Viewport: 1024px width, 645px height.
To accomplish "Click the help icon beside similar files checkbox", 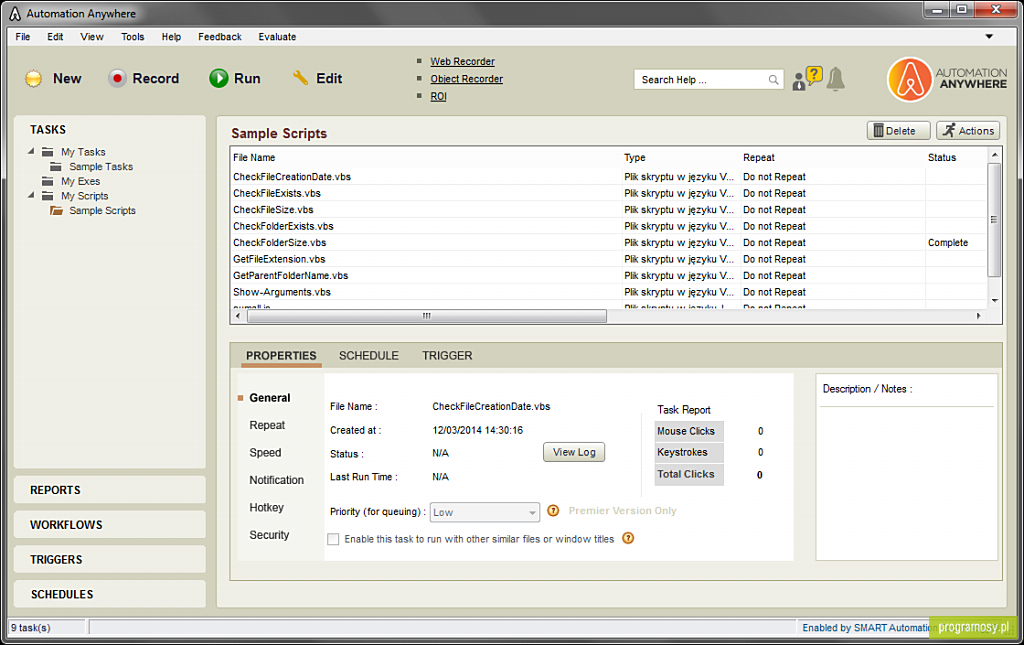I will coord(628,538).
